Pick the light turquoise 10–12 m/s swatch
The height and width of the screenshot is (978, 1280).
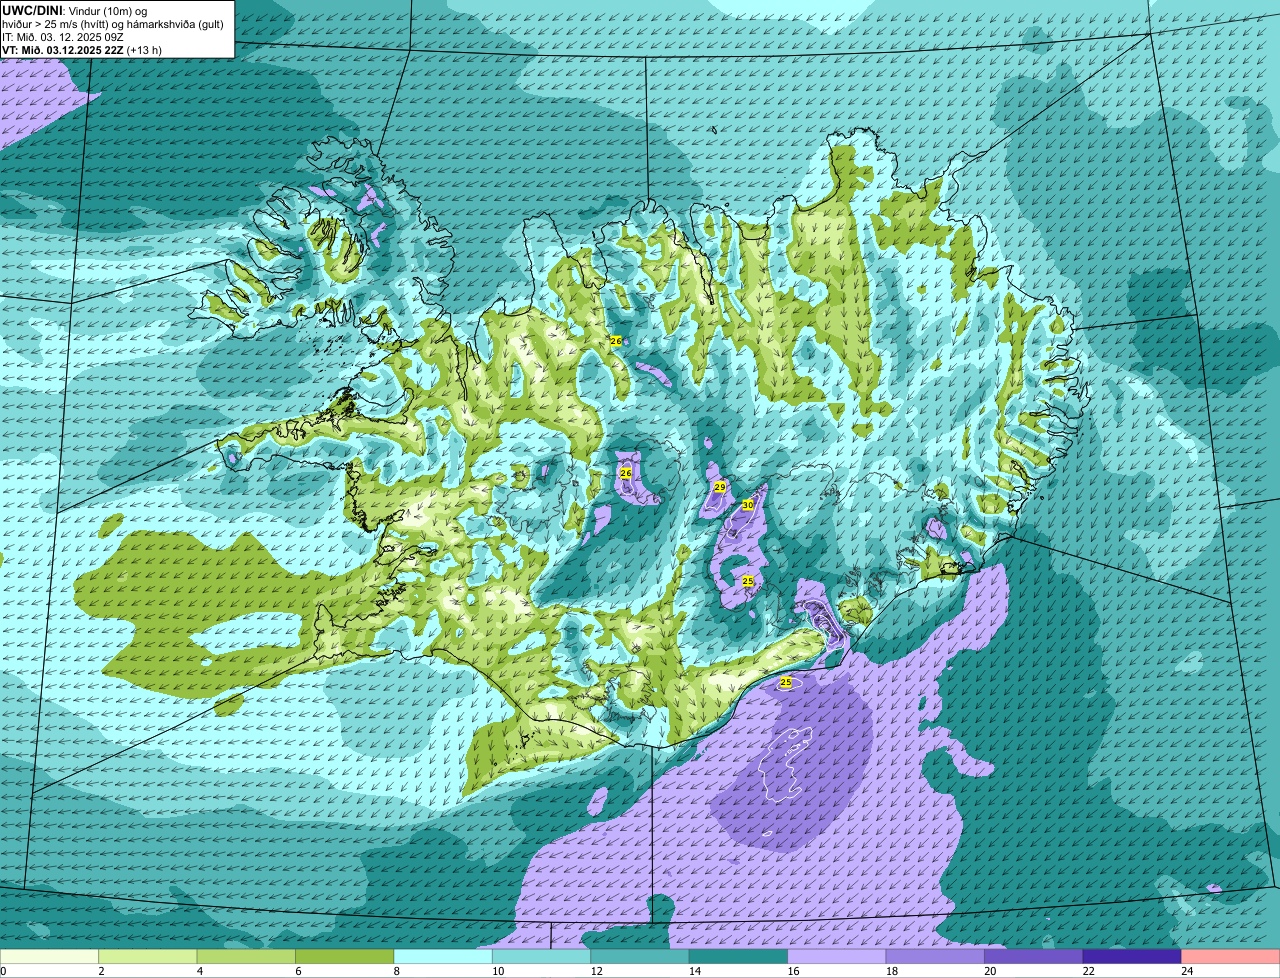542,957
